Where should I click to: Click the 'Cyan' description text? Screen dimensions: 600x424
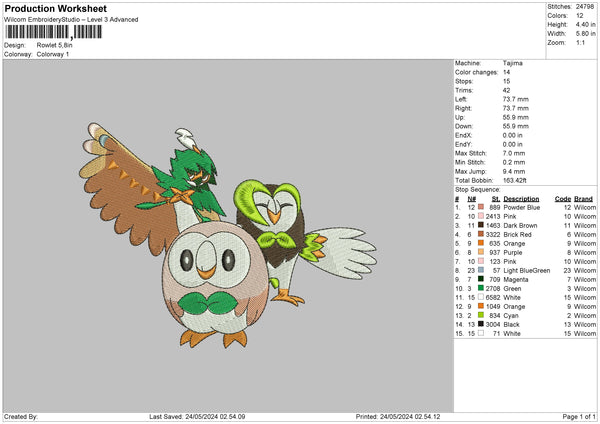(x=511, y=316)
